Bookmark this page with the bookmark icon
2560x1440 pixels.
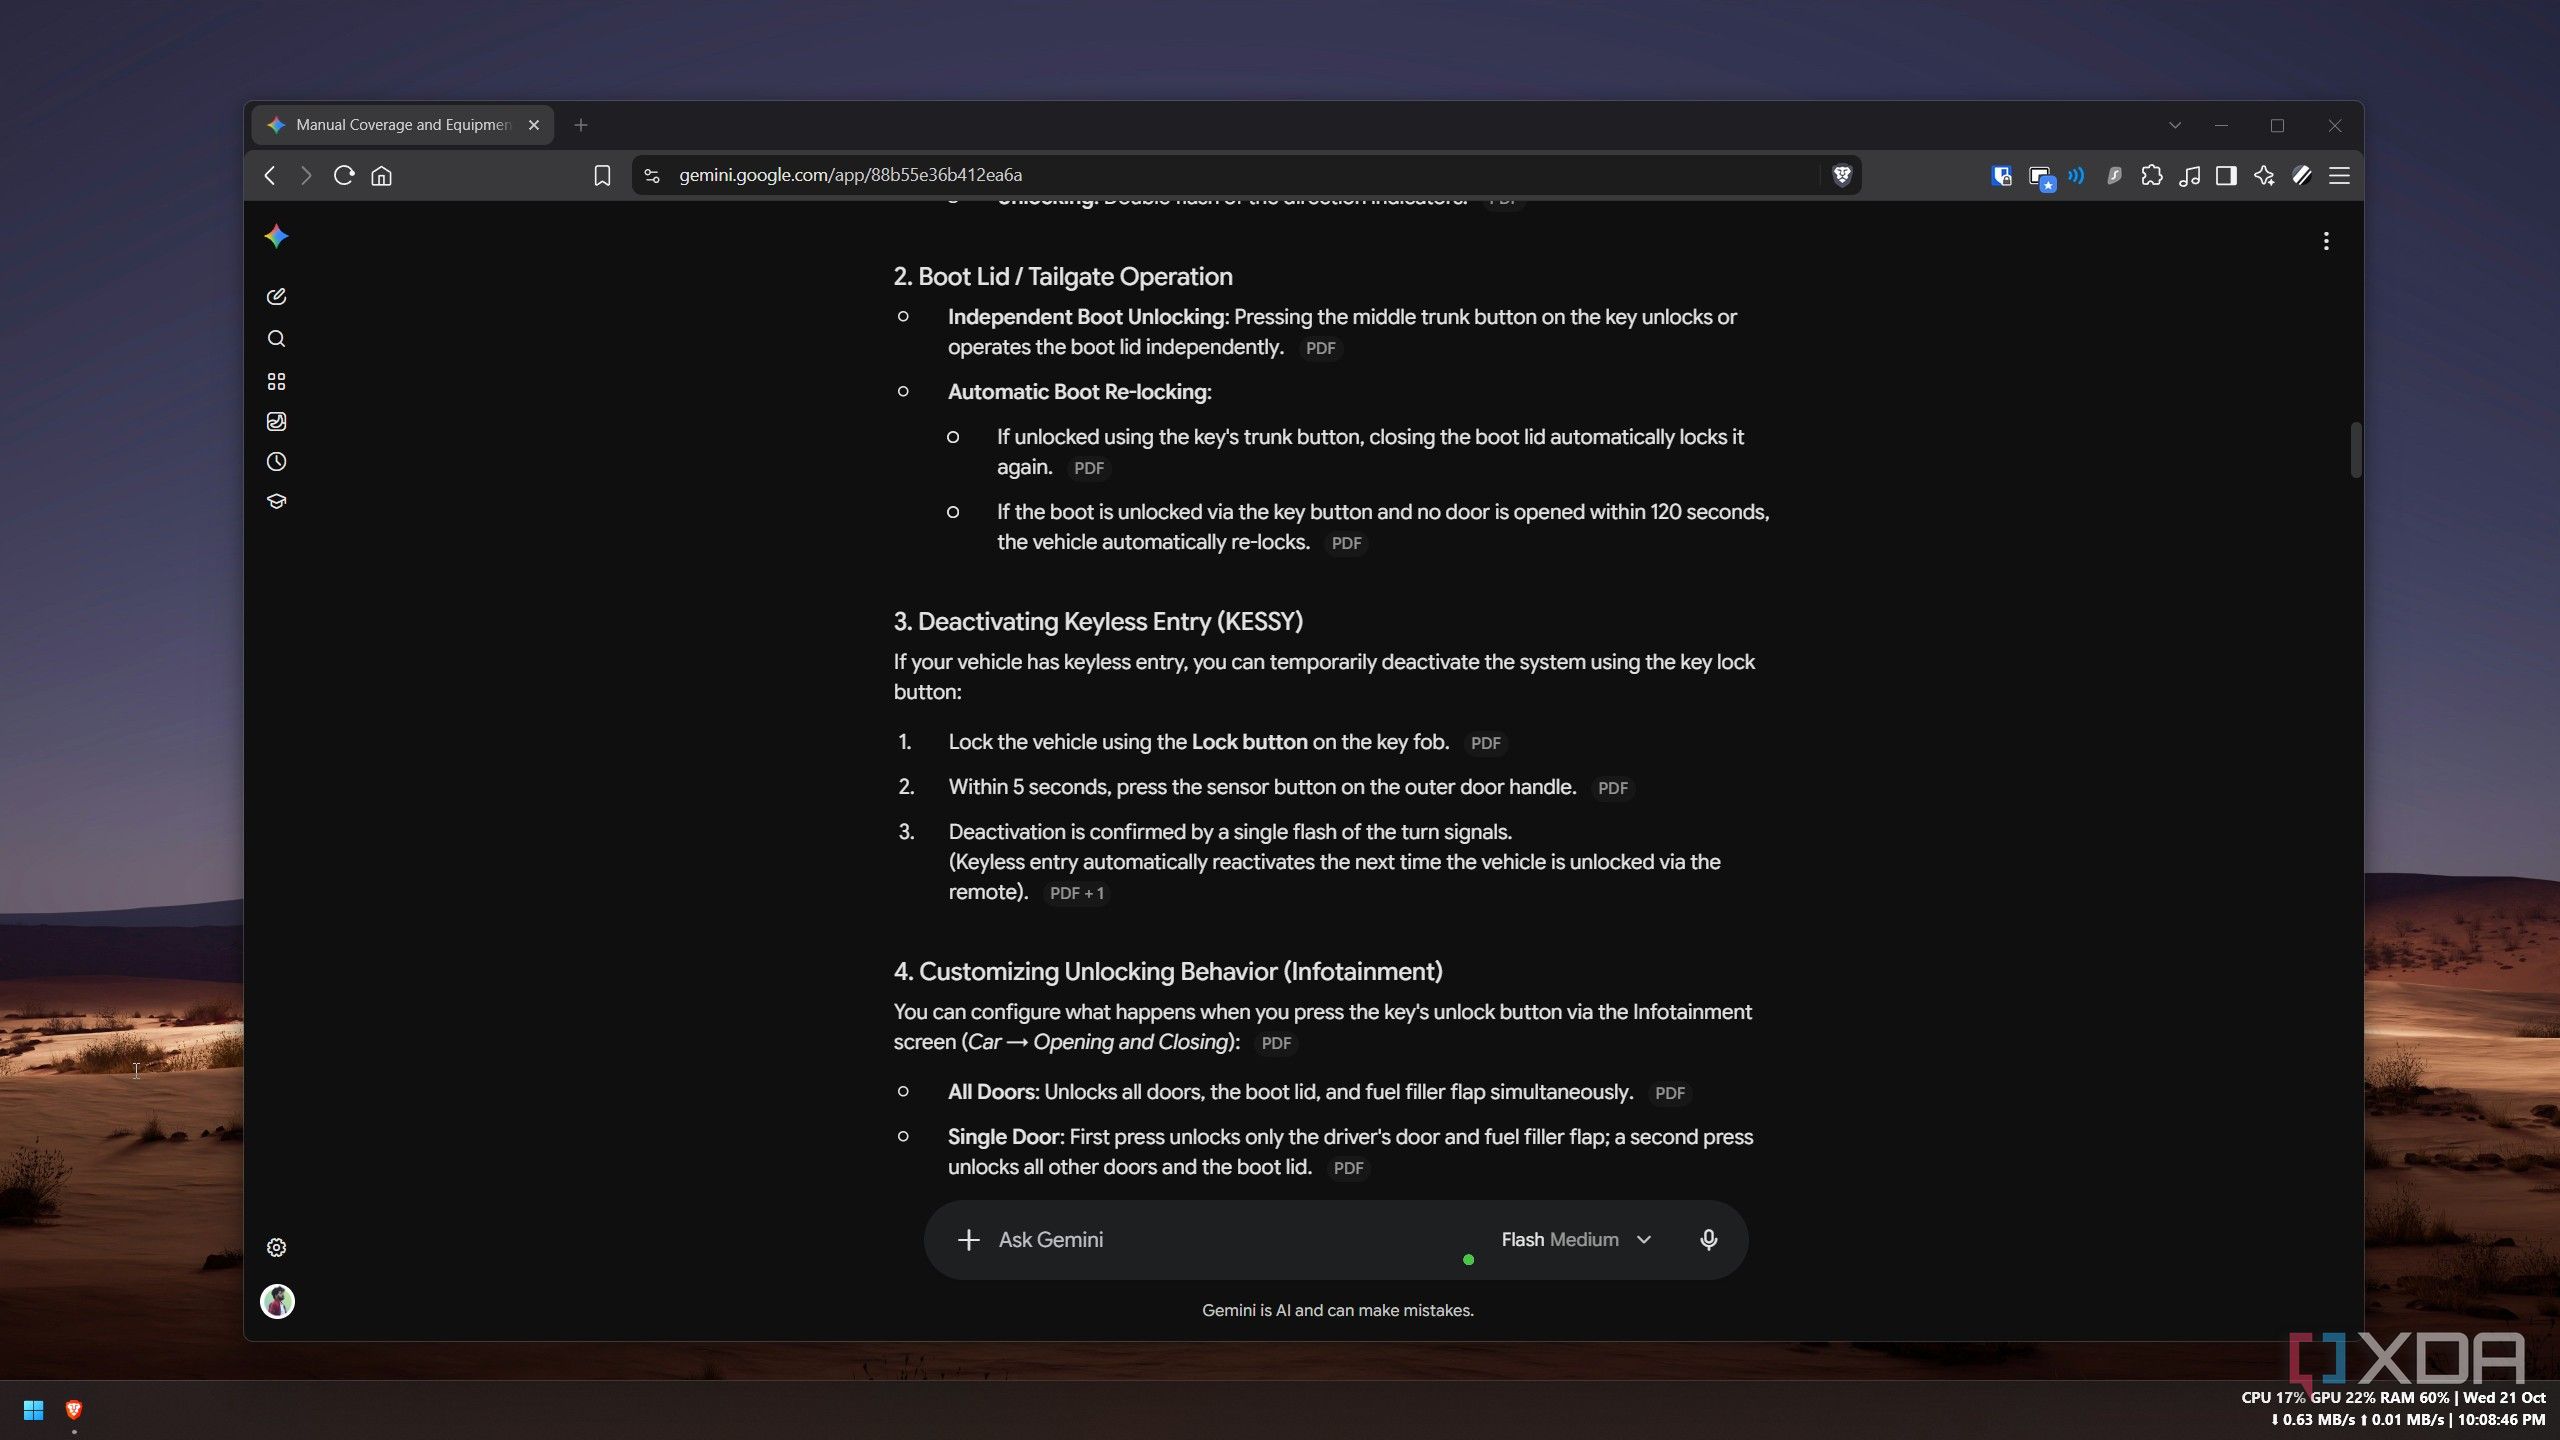[602, 176]
